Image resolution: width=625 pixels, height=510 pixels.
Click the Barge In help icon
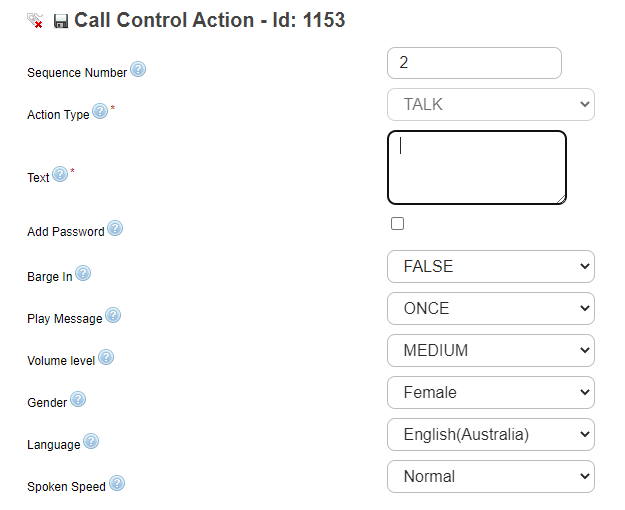point(83,273)
